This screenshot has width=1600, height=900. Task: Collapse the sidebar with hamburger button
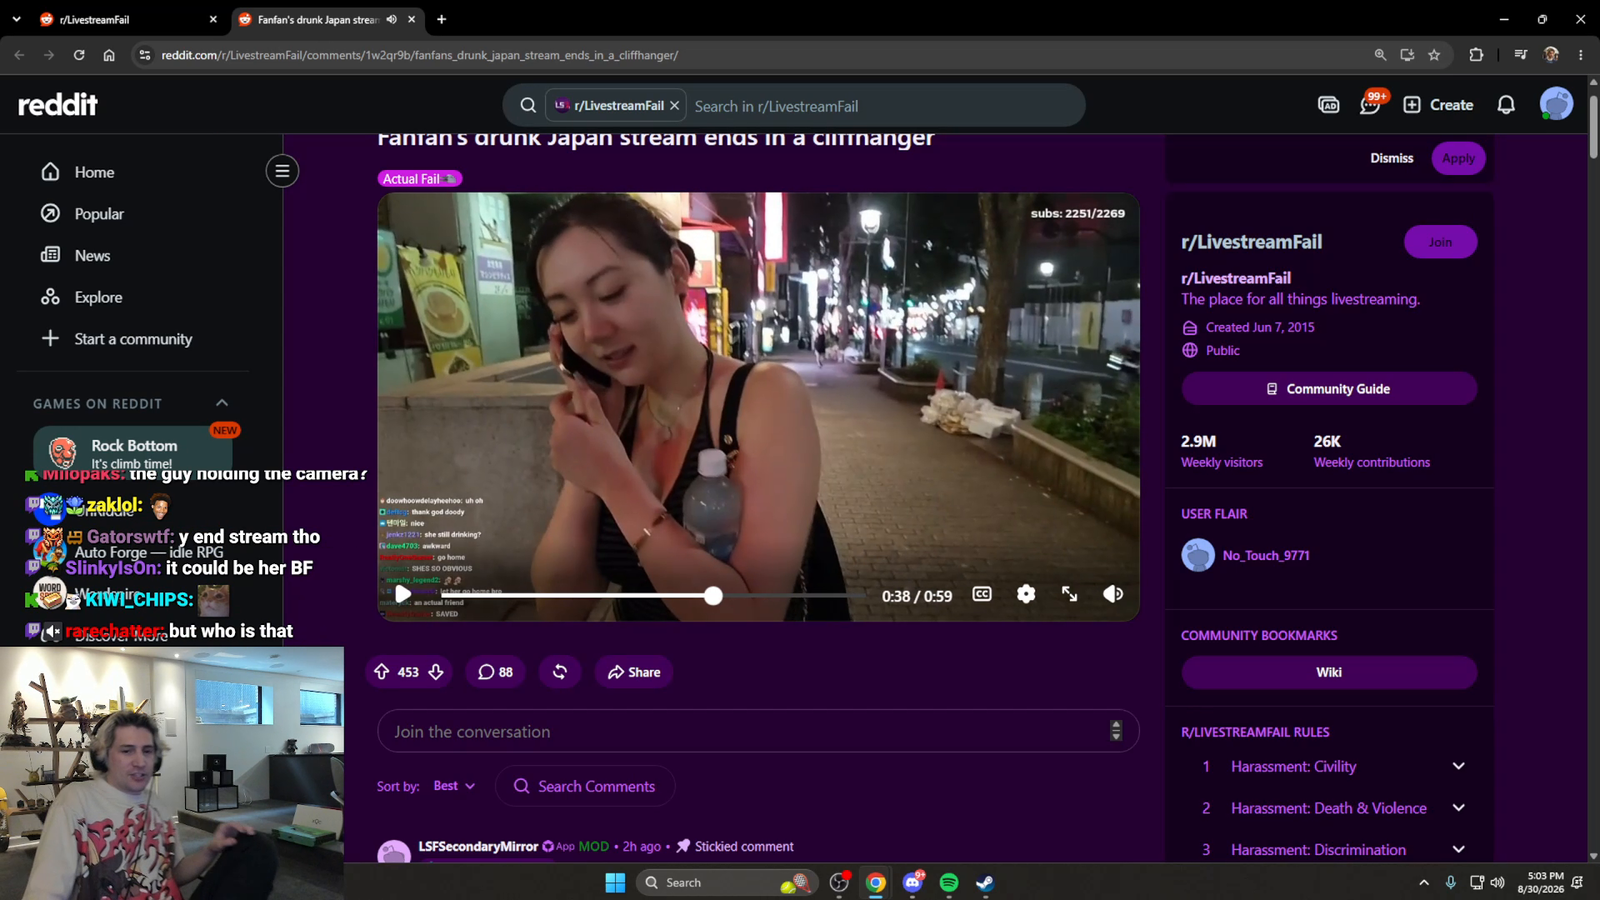(282, 171)
